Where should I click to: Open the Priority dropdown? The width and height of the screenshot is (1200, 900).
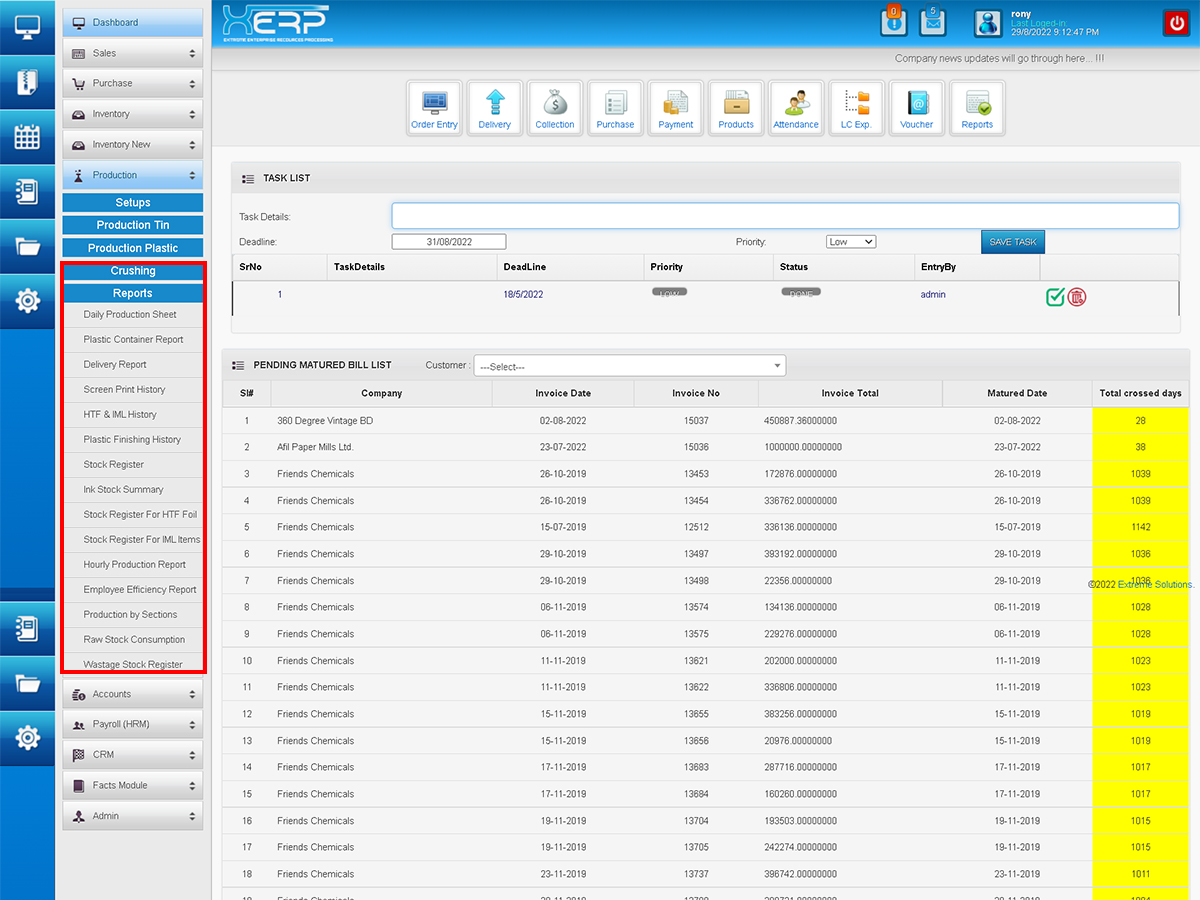tap(851, 242)
